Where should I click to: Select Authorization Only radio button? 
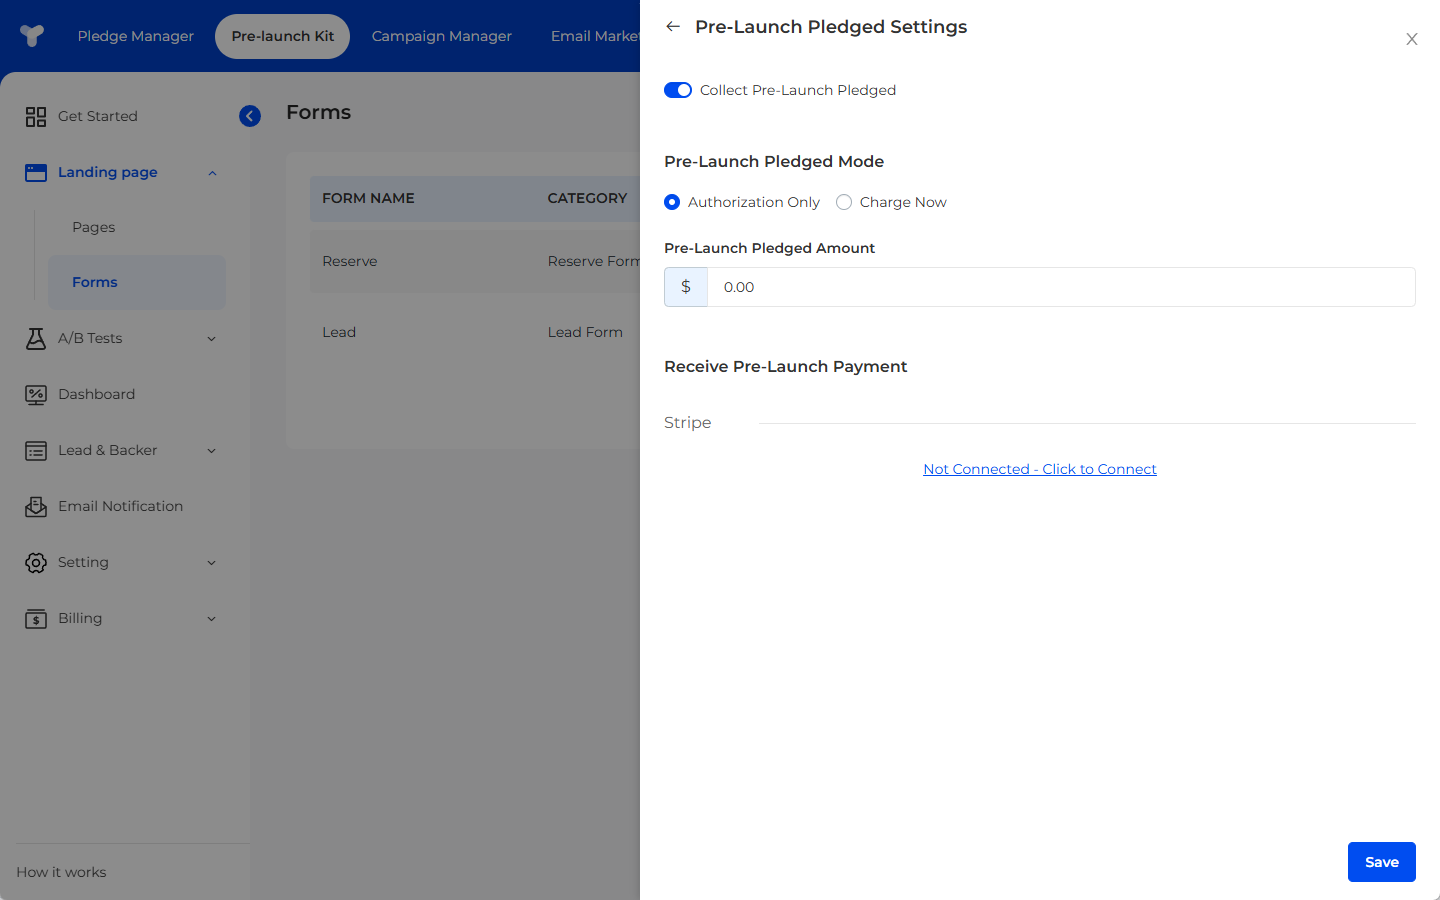pos(672,202)
